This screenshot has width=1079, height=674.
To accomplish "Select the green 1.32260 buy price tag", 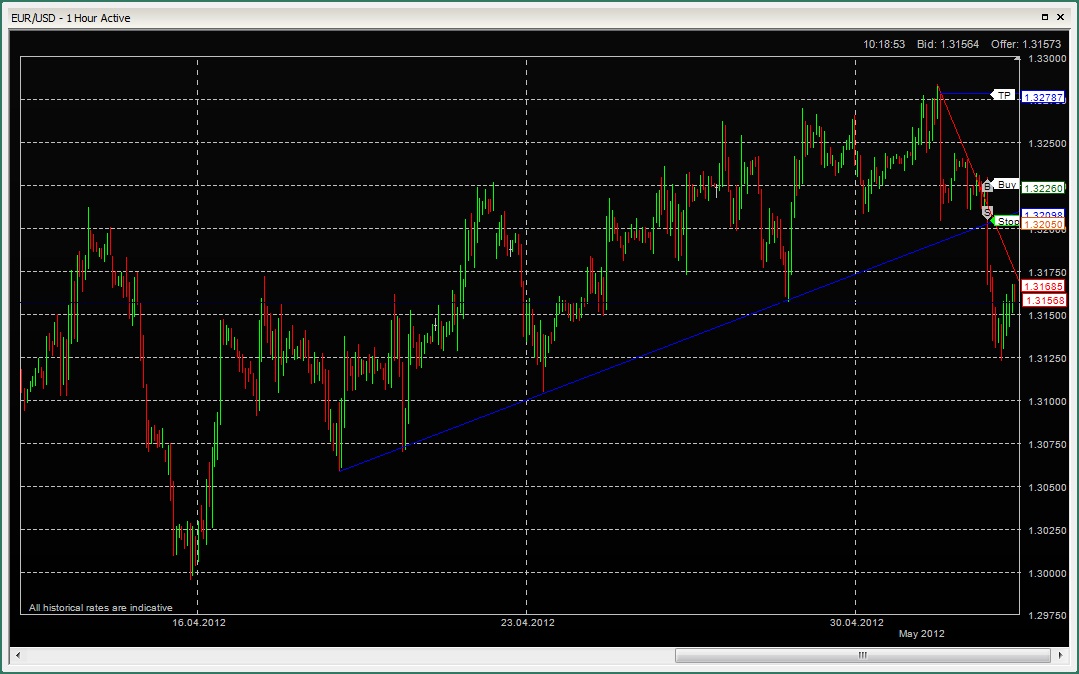I will click(1045, 187).
